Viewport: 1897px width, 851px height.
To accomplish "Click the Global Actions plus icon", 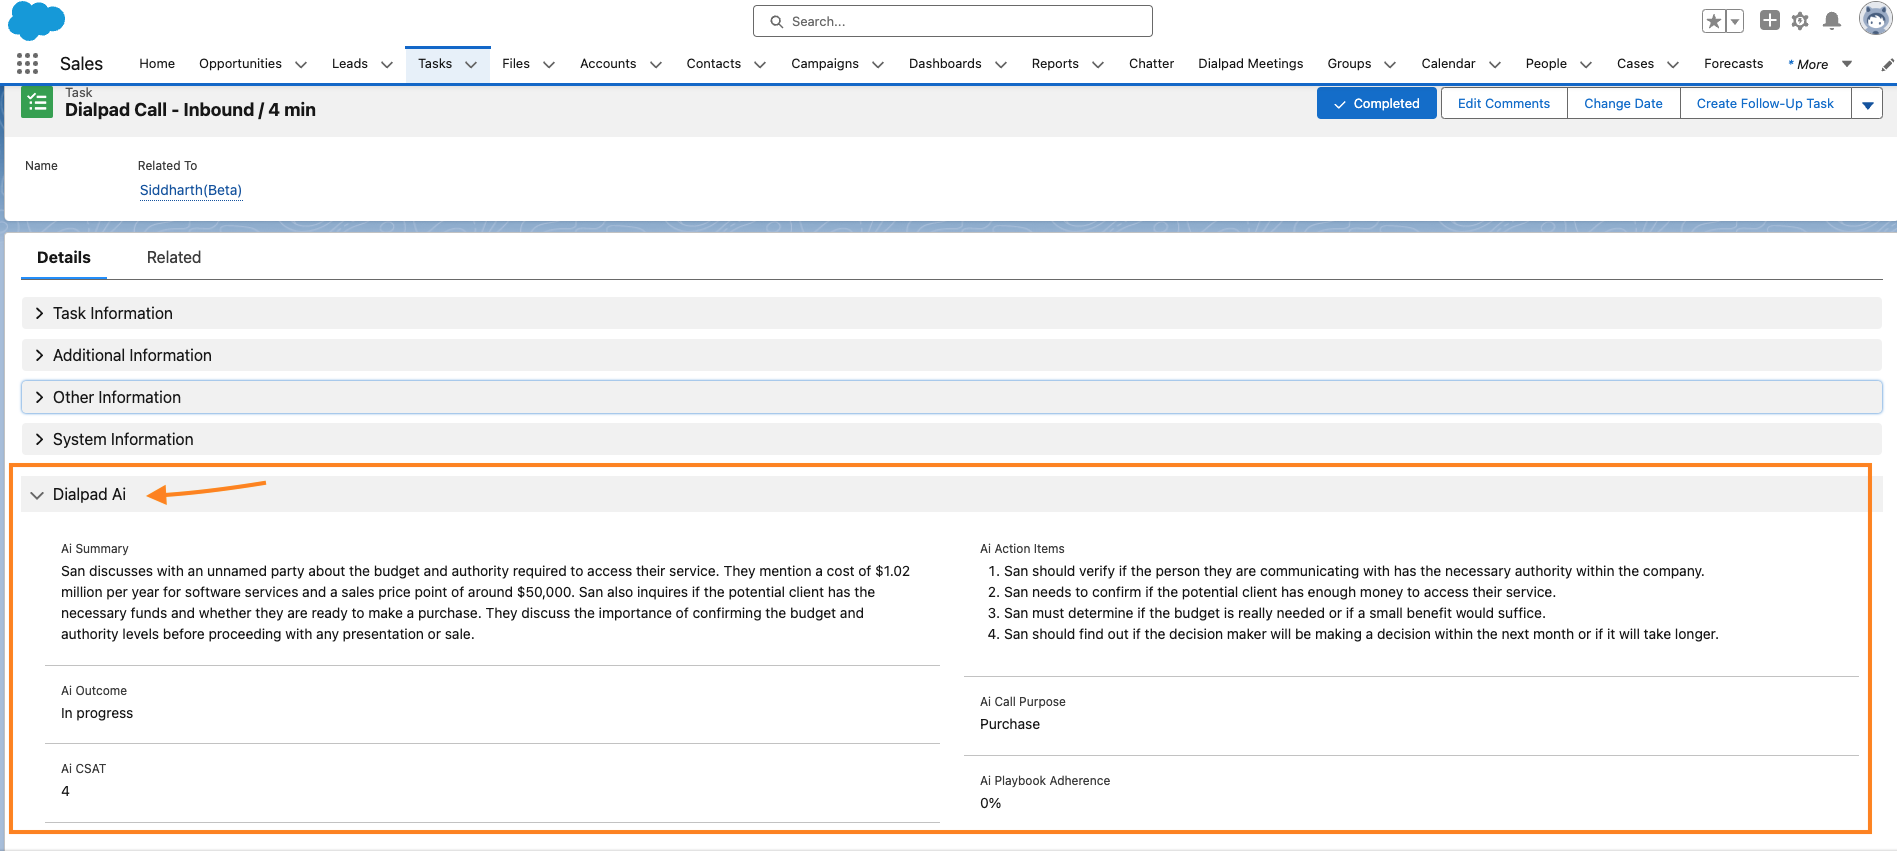I will point(1769,20).
